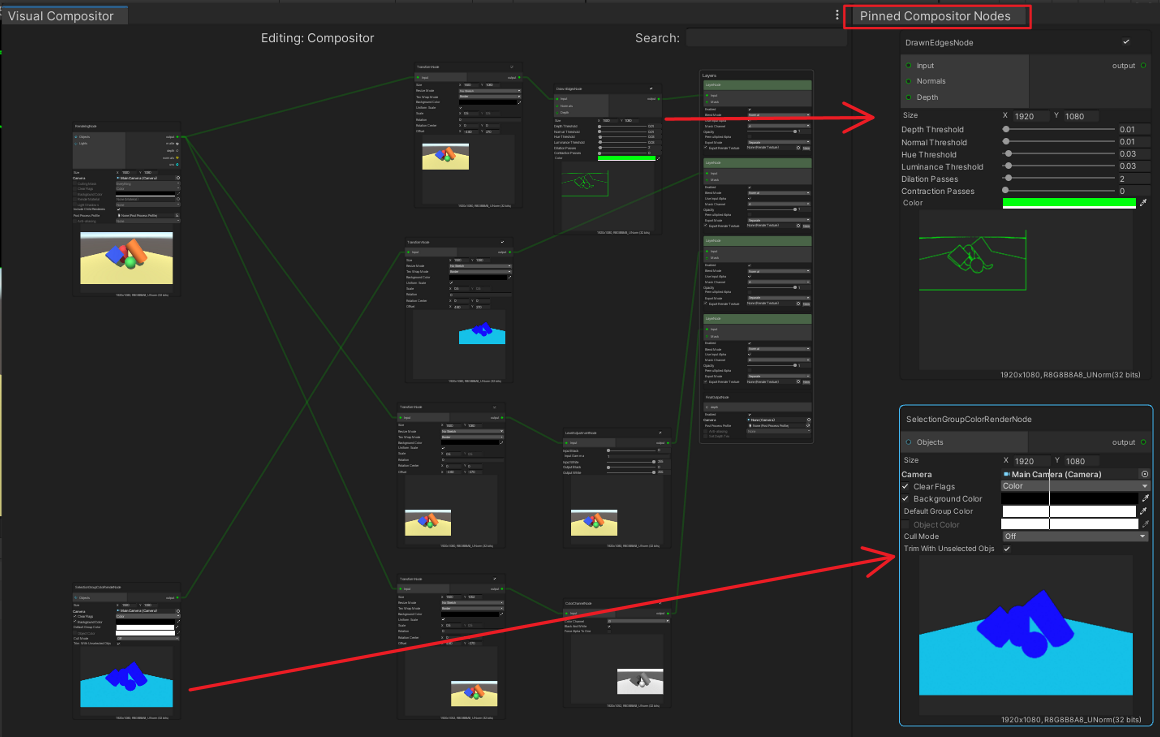Click the Search input field at the top
This screenshot has height=737, width=1160.
coord(765,37)
